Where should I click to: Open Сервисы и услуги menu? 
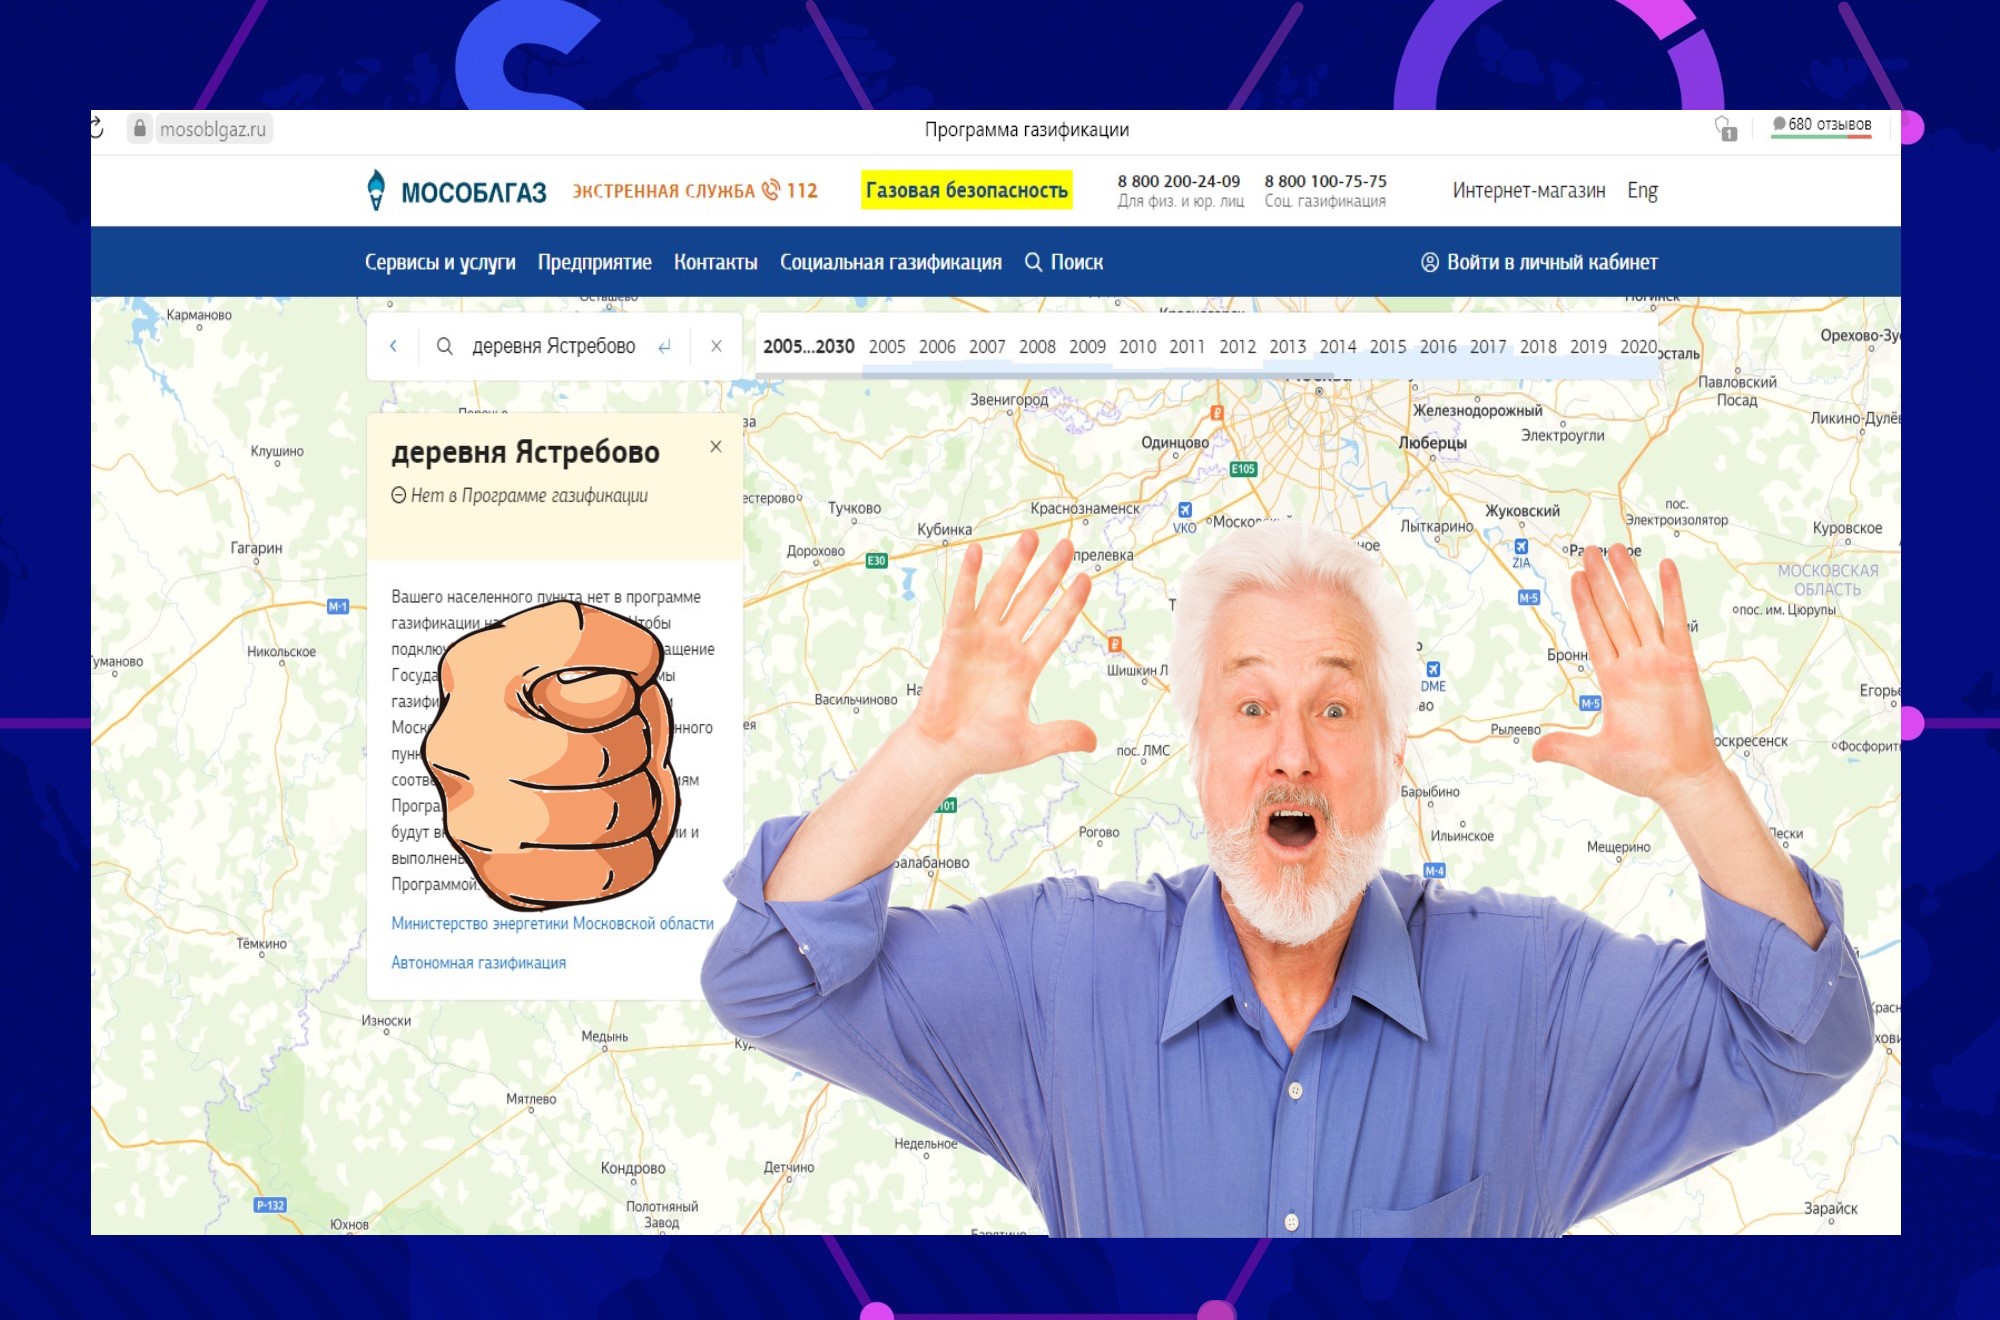click(x=440, y=262)
